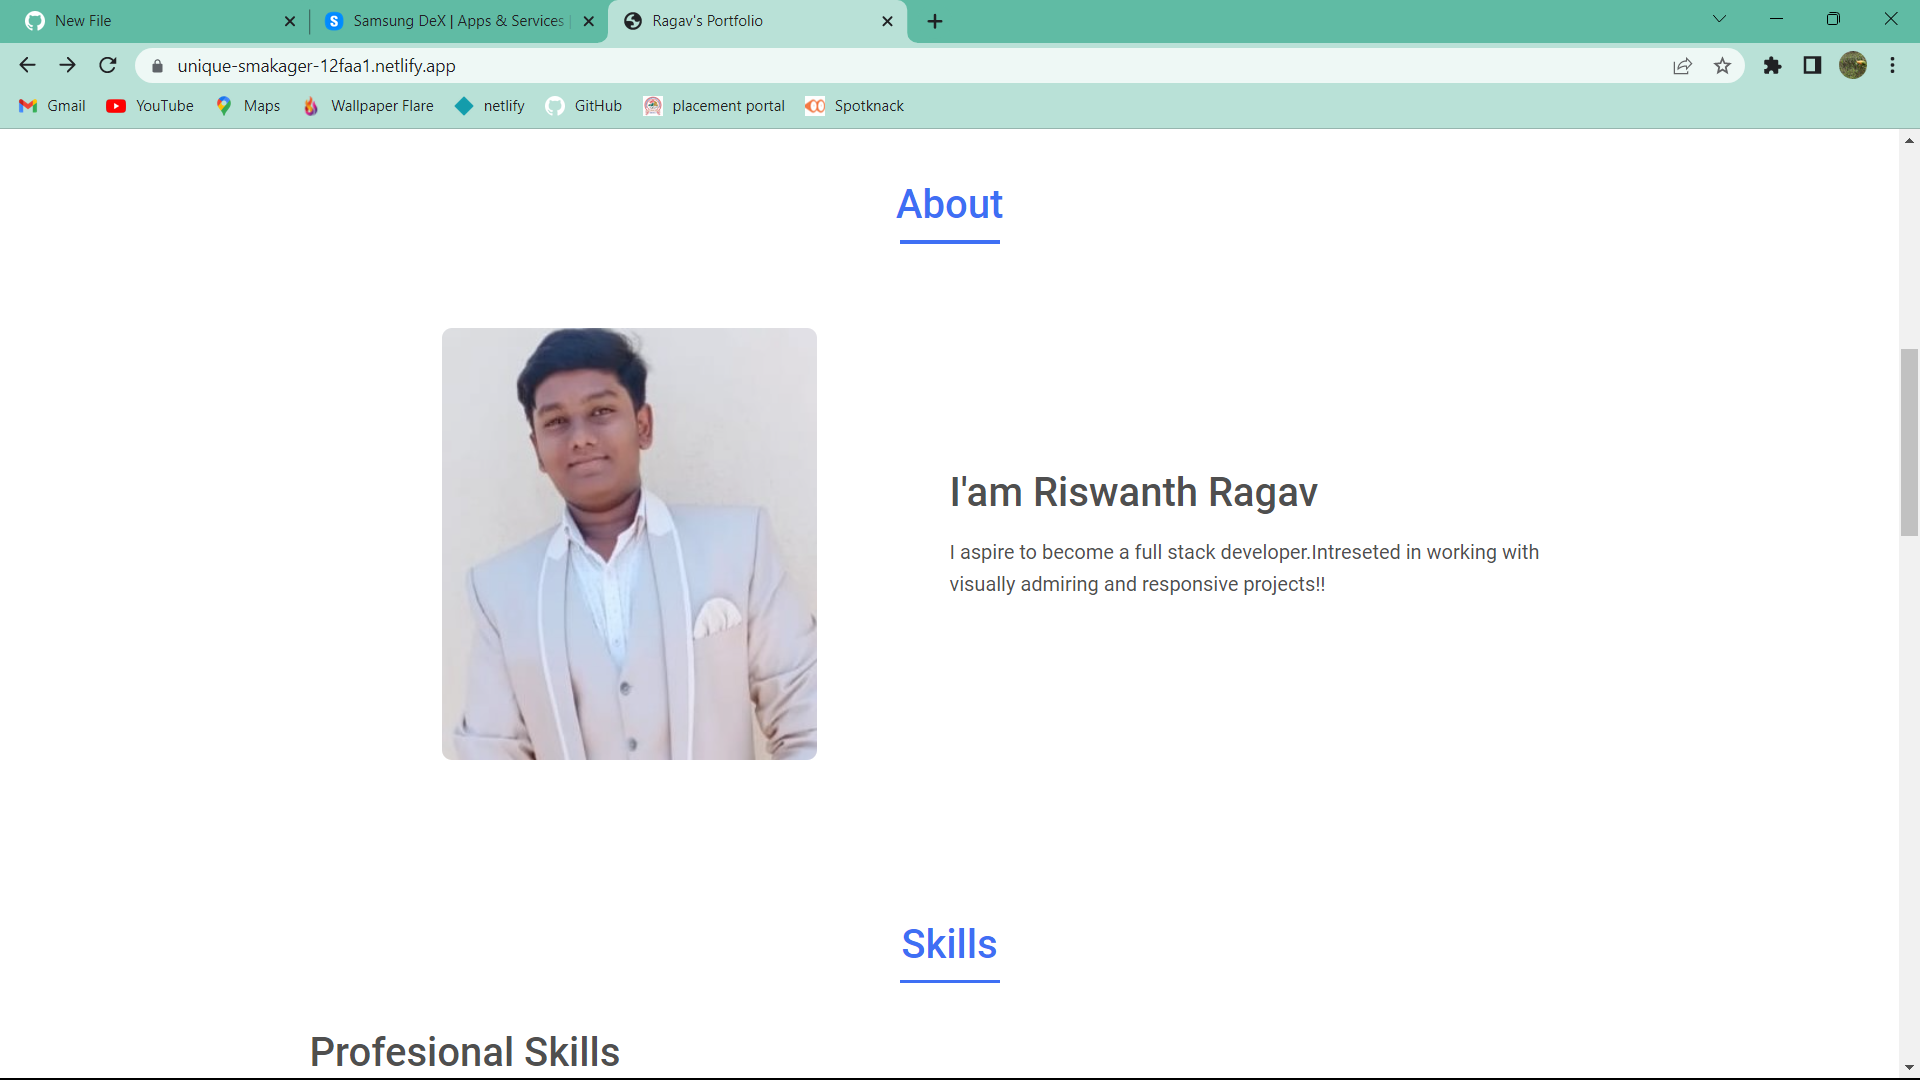Click the profile photo in About section
The height and width of the screenshot is (1080, 1920).
(x=629, y=544)
